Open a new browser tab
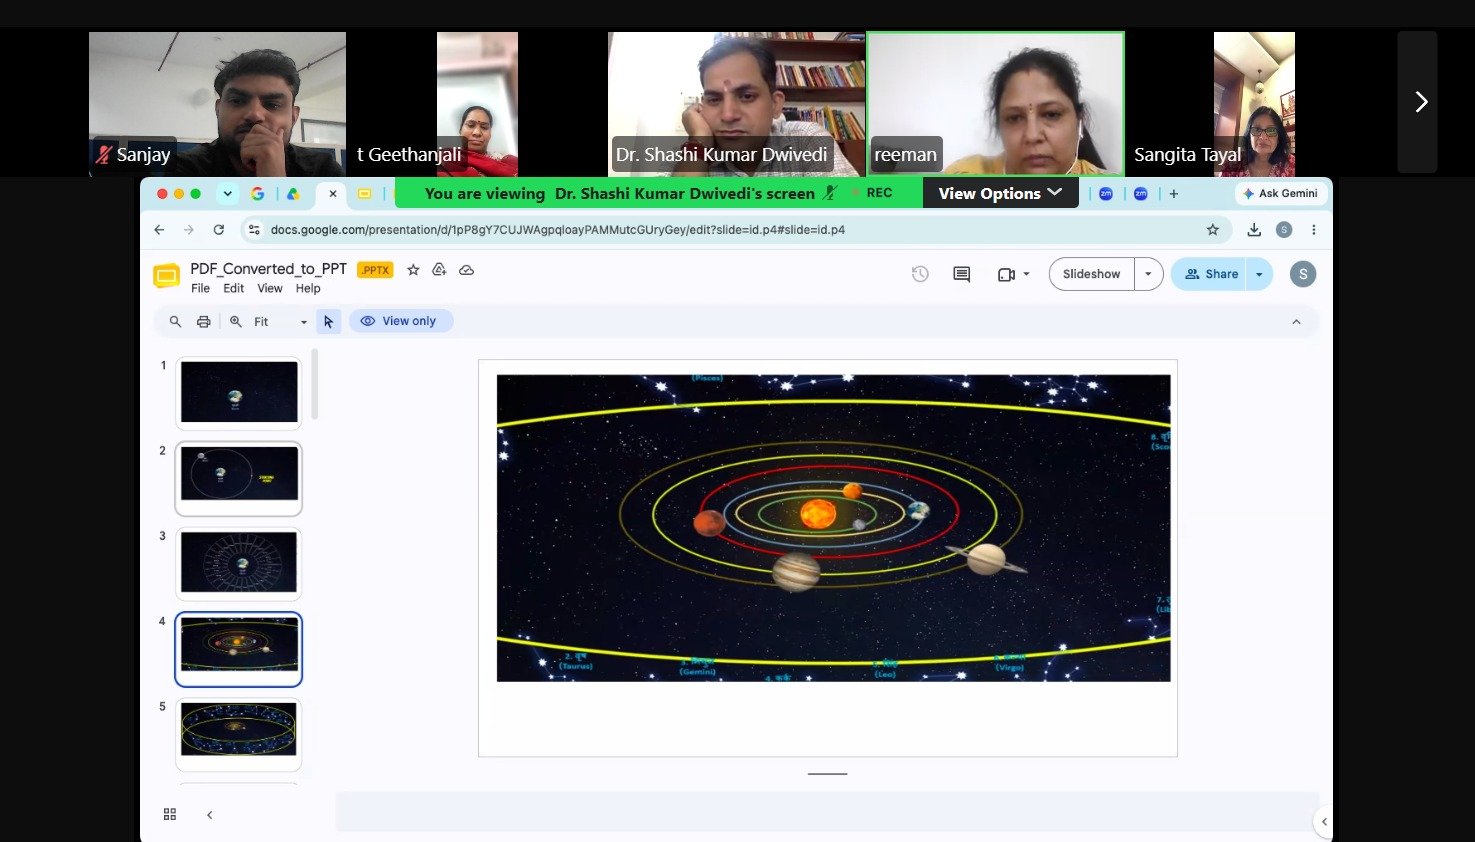Screen dimensions: 1475x842 (x=1174, y=194)
